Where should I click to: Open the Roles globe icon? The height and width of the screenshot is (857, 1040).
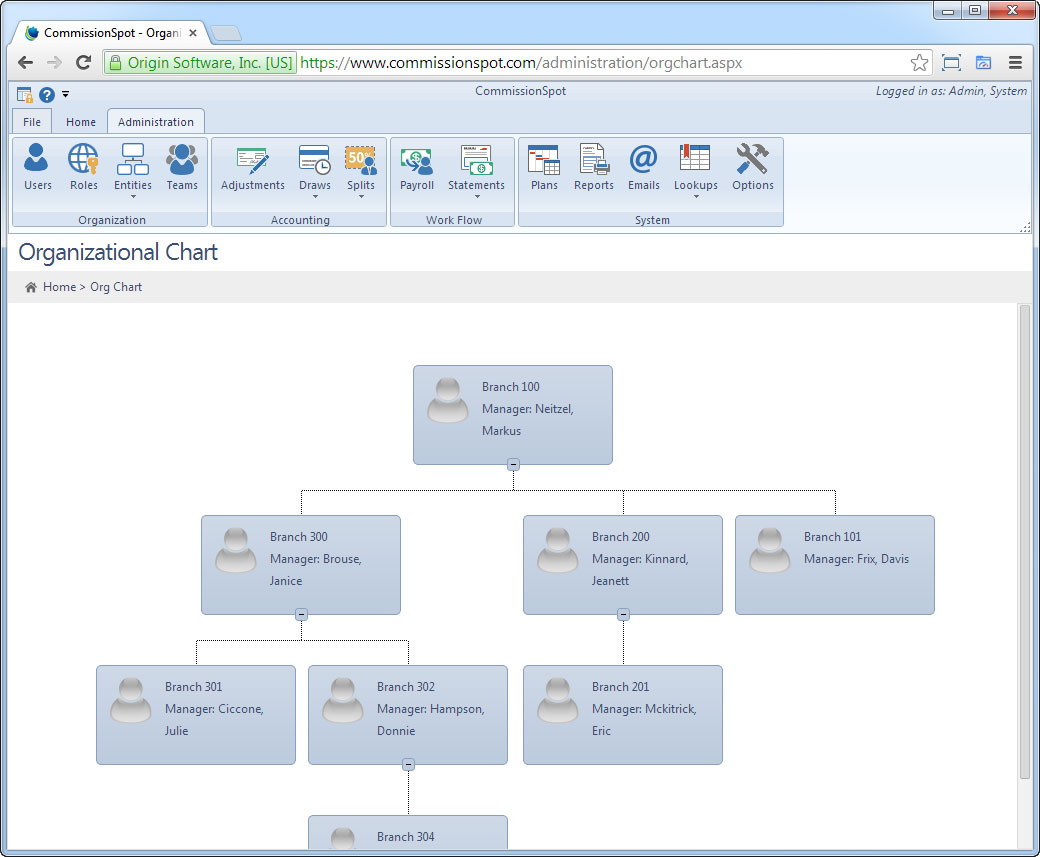pos(84,159)
